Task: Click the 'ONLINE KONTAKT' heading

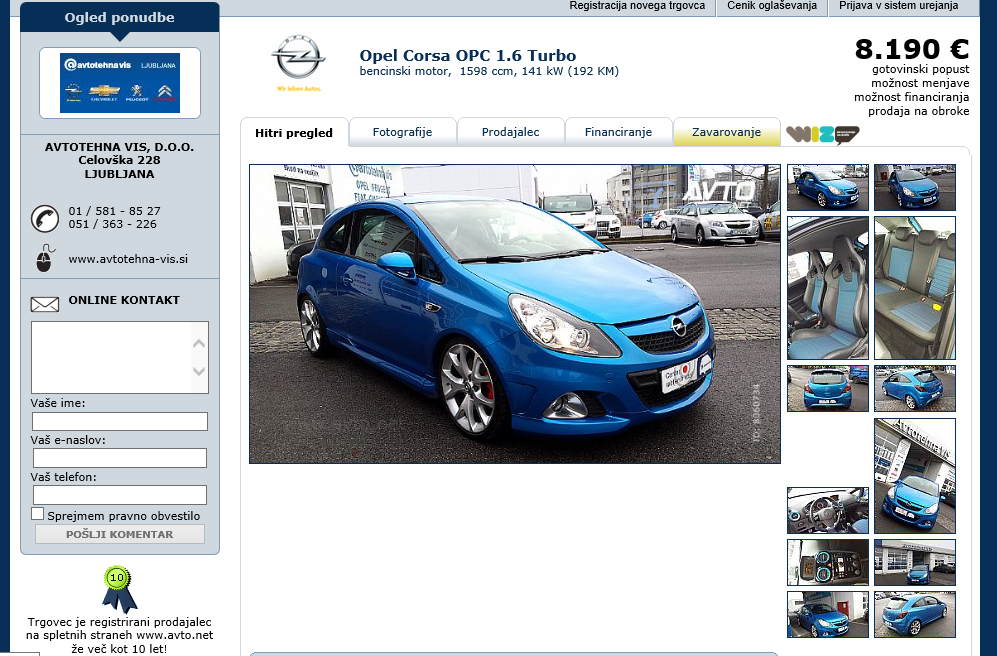Action: (x=124, y=300)
